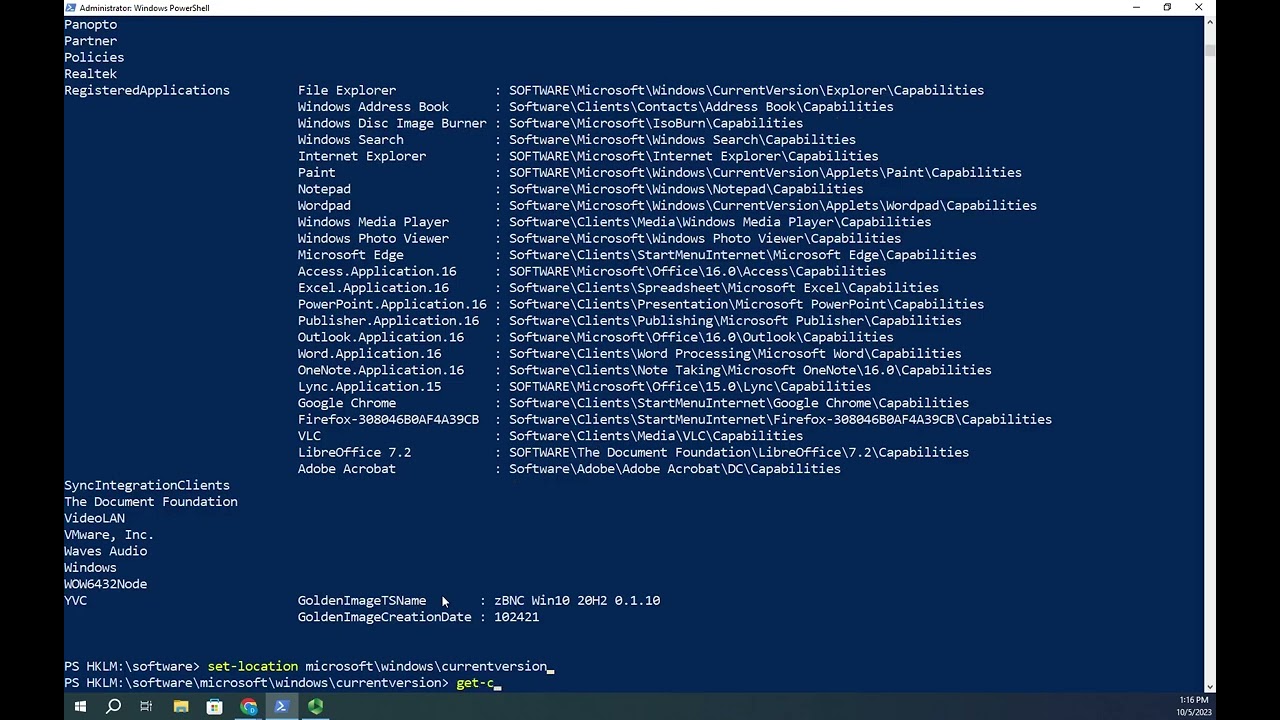1280x720 pixels.
Task: Click the 'File Explorer' property name
Action: pos(347,90)
